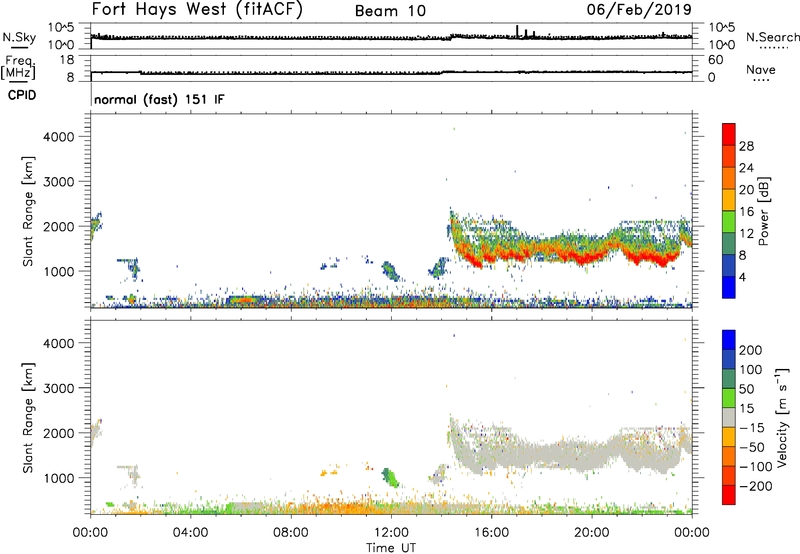Click the '4000' tick on power panel
The image size is (800, 554).
tap(59, 137)
